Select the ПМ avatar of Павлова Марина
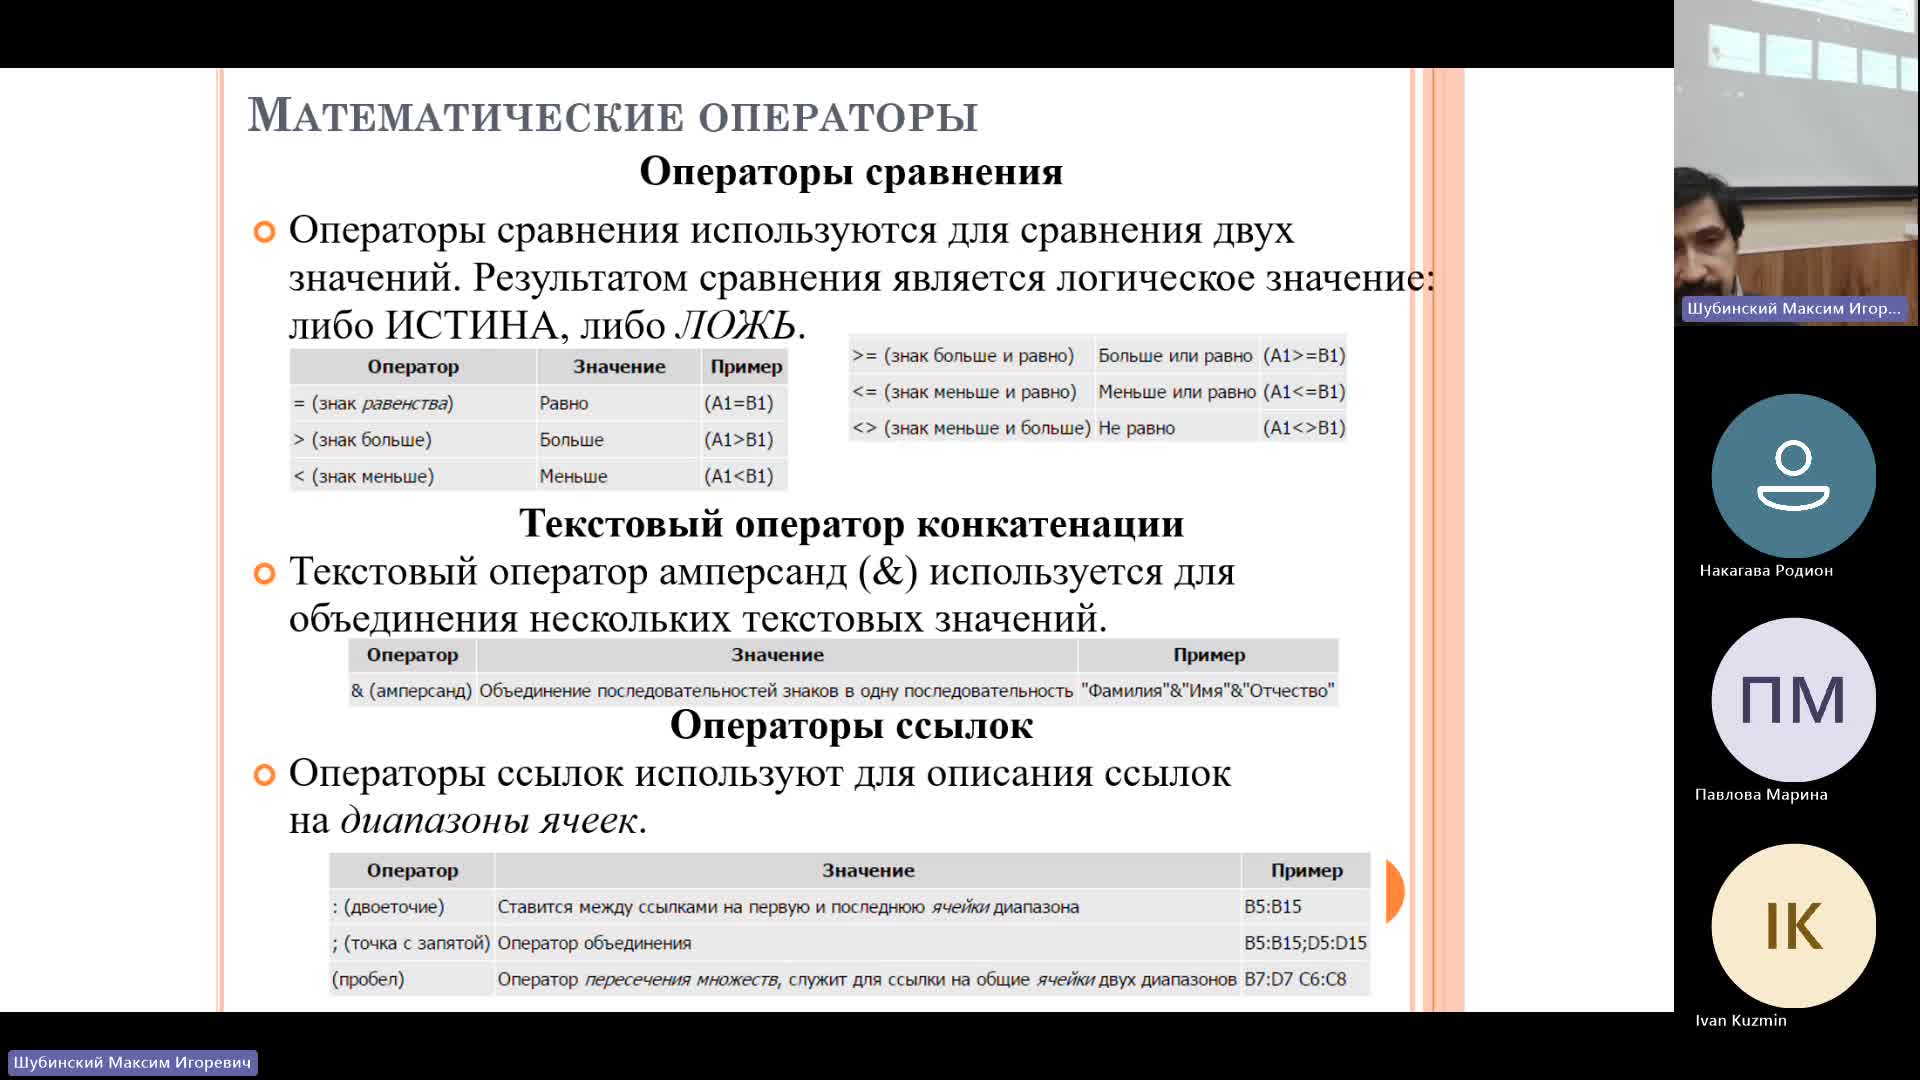The height and width of the screenshot is (1080, 1920). point(1793,700)
